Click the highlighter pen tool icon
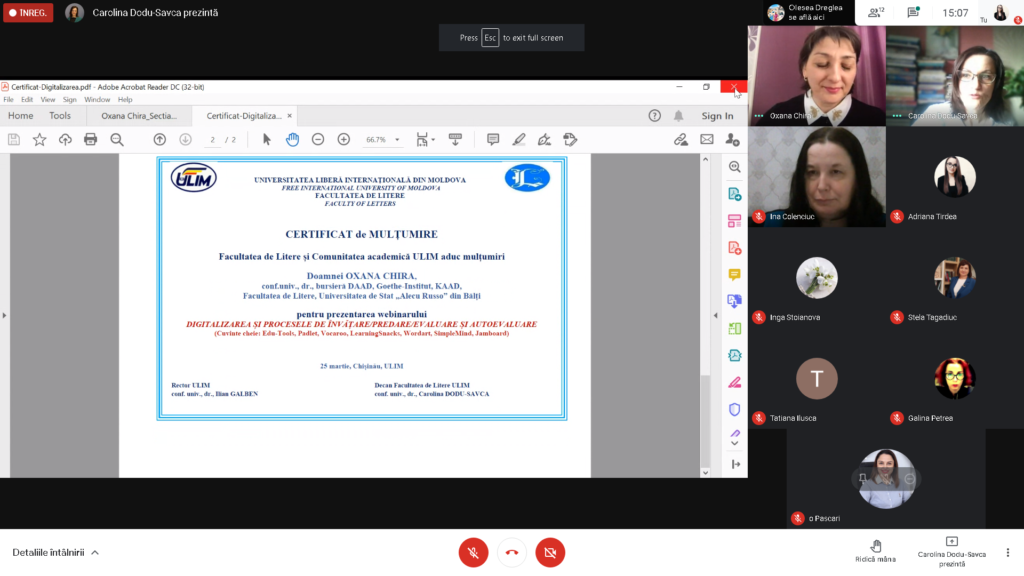 [x=519, y=139]
